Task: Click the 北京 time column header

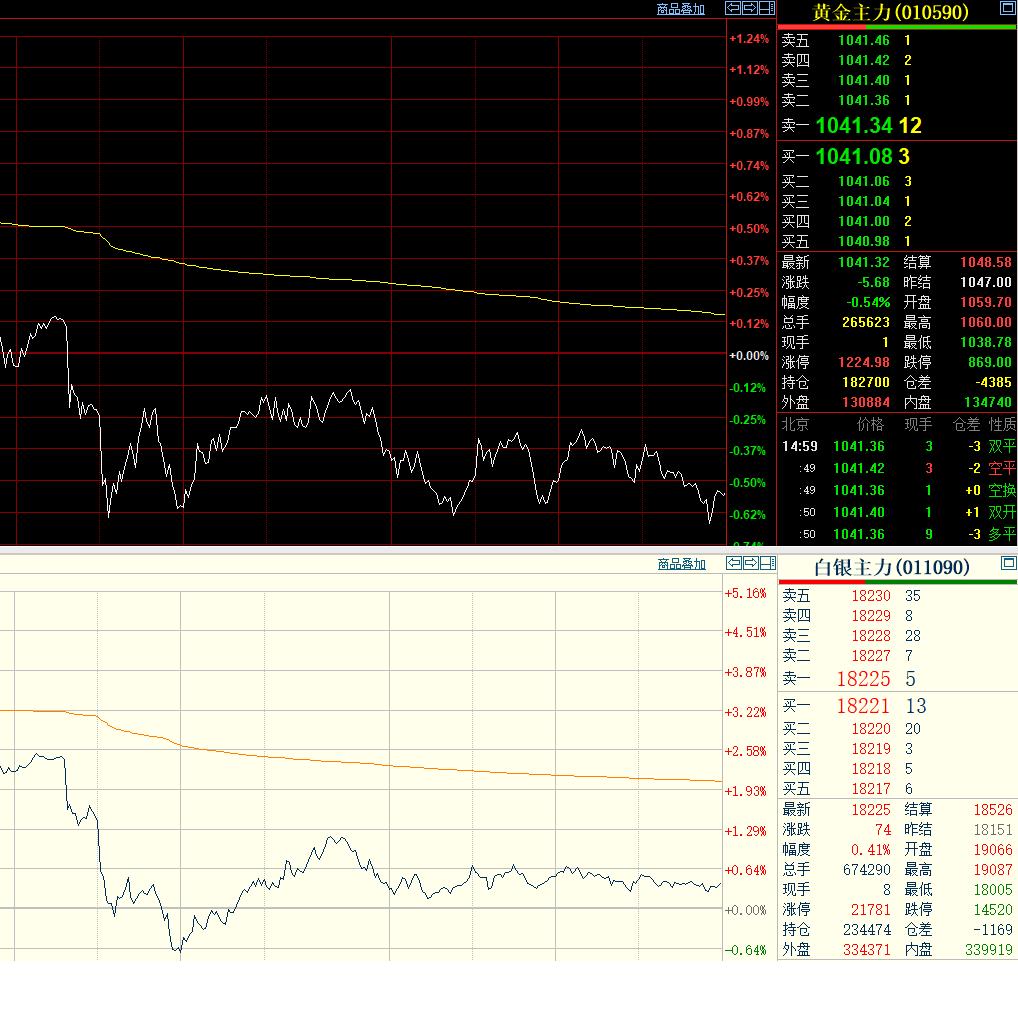Action: [795, 424]
